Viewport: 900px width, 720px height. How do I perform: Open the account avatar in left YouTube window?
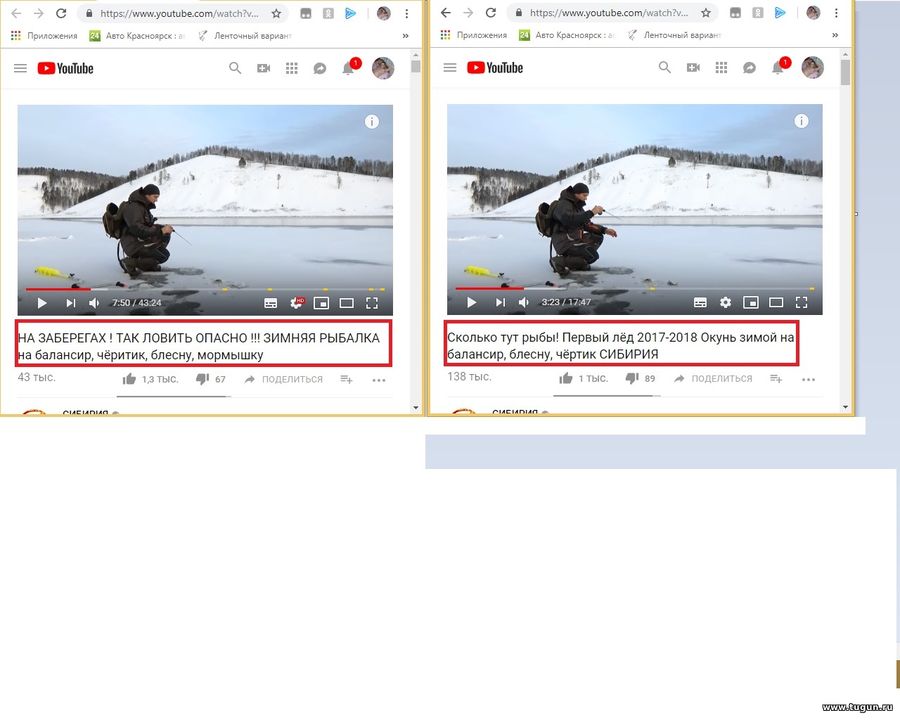[x=383, y=68]
